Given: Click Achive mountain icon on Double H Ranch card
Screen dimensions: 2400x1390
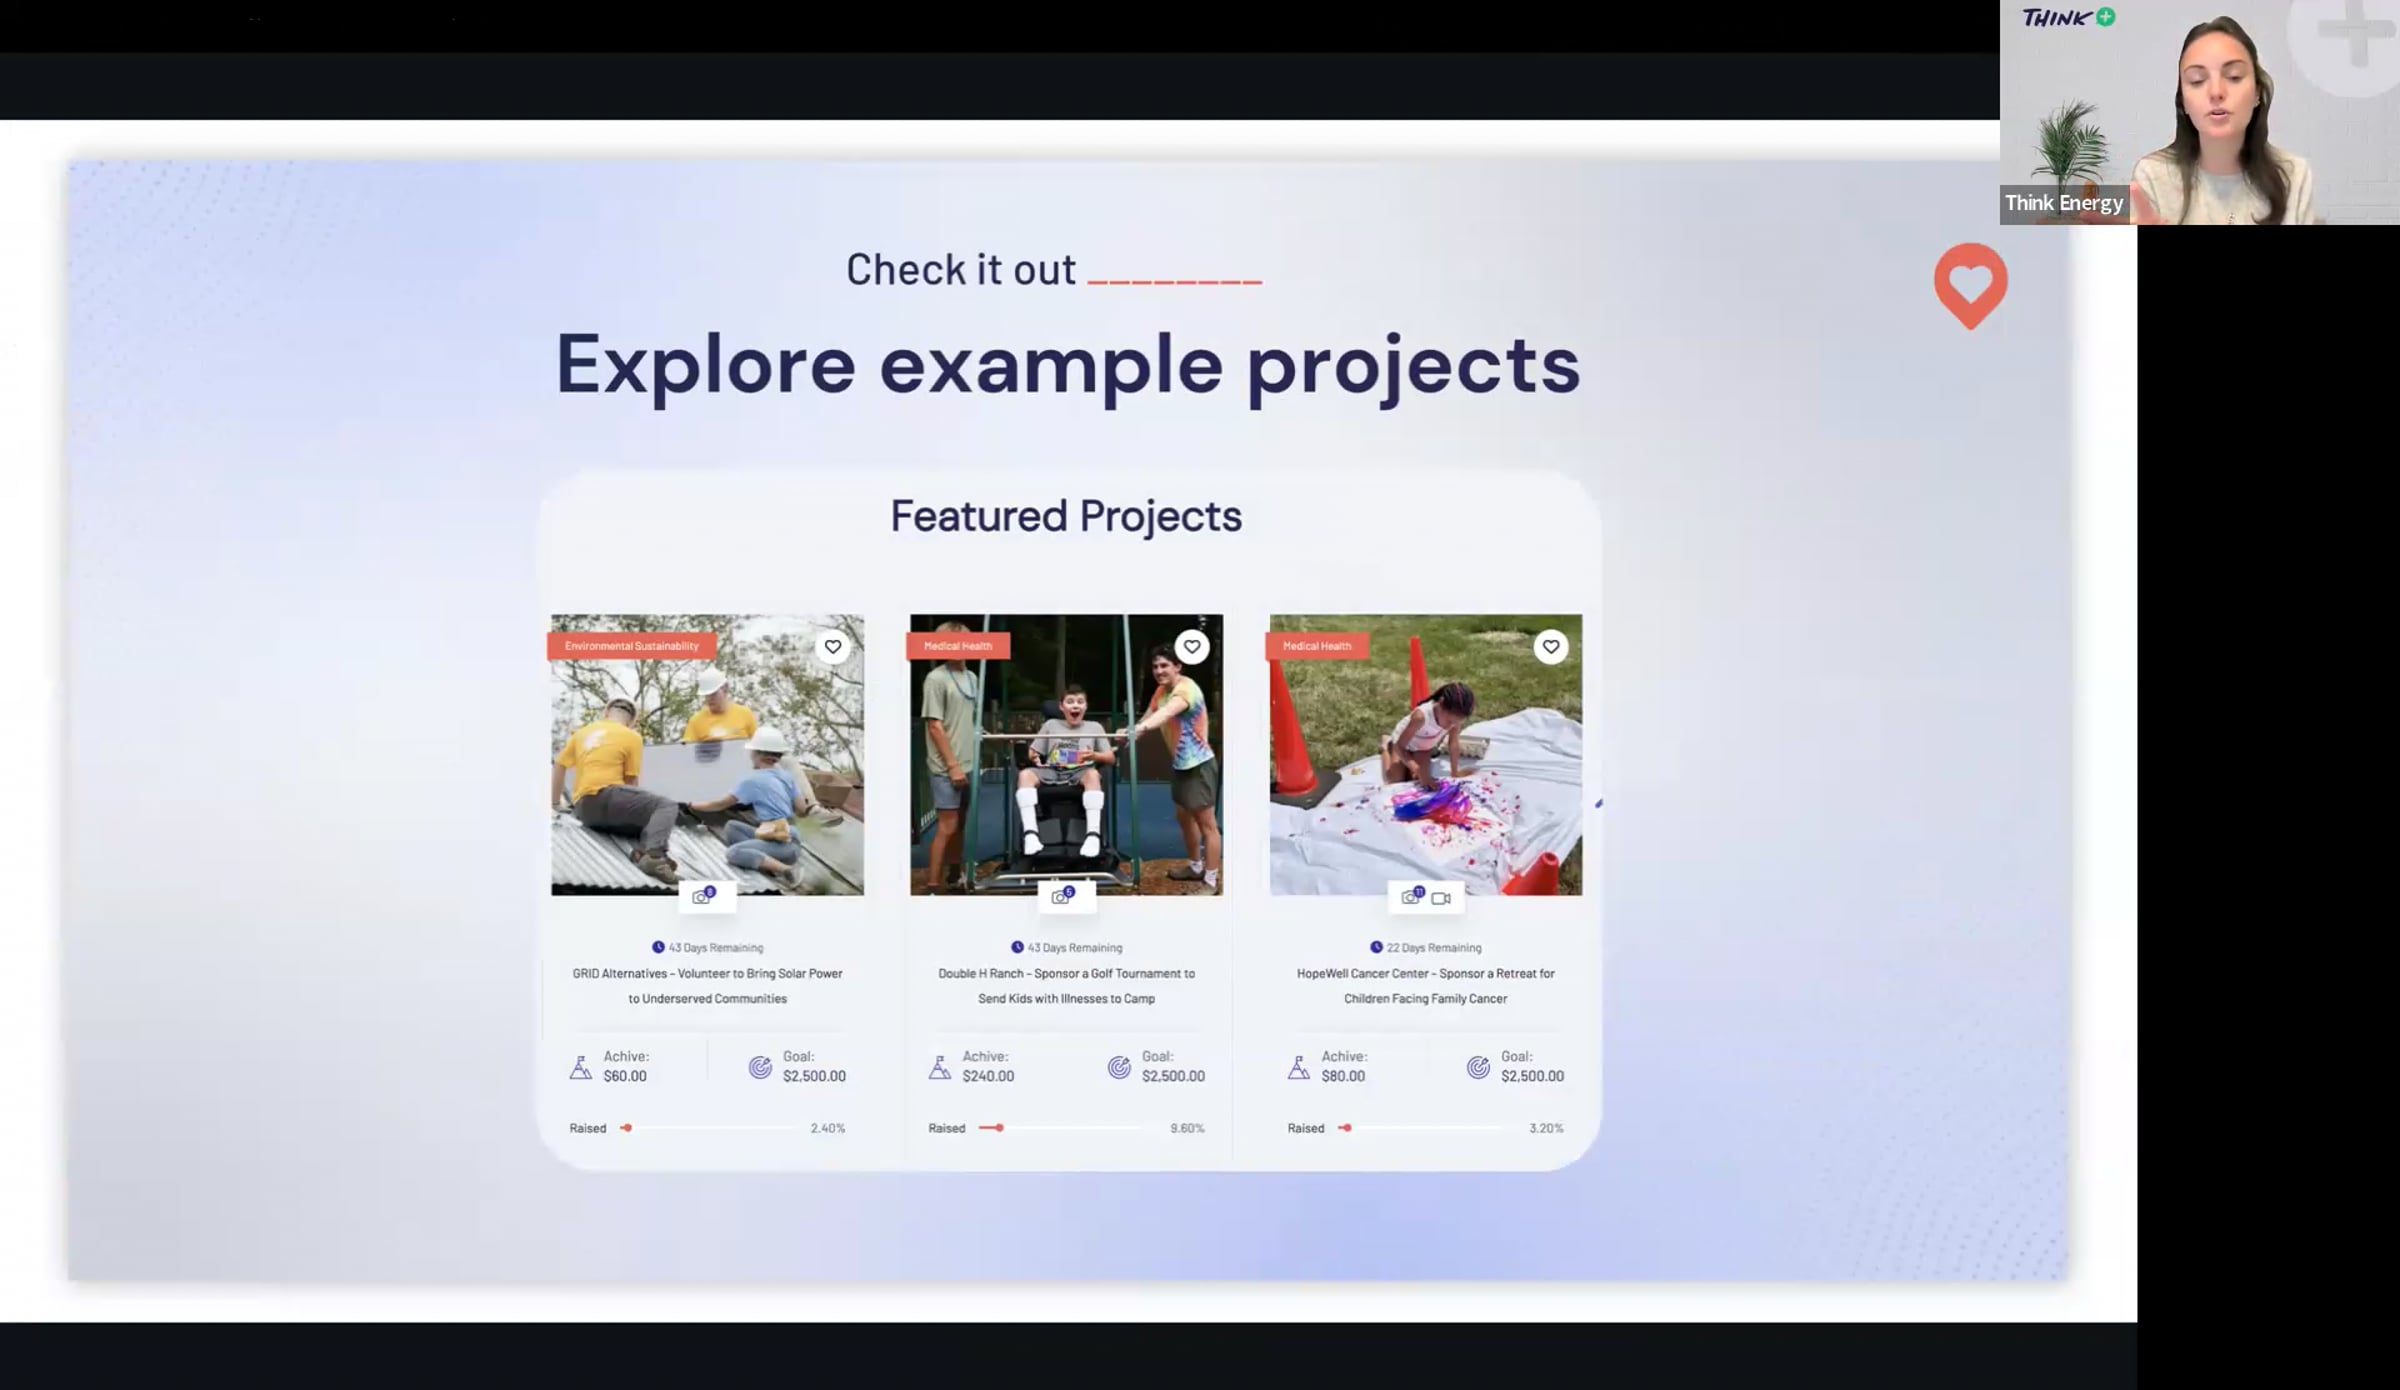Looking at the screenshot, I should (939, 1067).
